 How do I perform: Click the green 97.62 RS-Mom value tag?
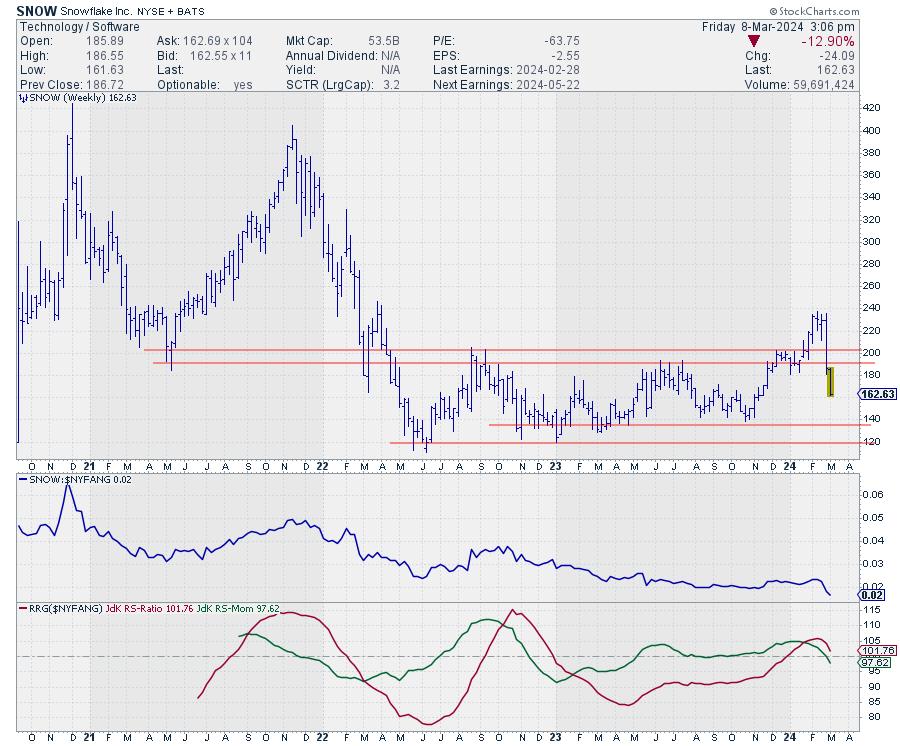[876, 662]
